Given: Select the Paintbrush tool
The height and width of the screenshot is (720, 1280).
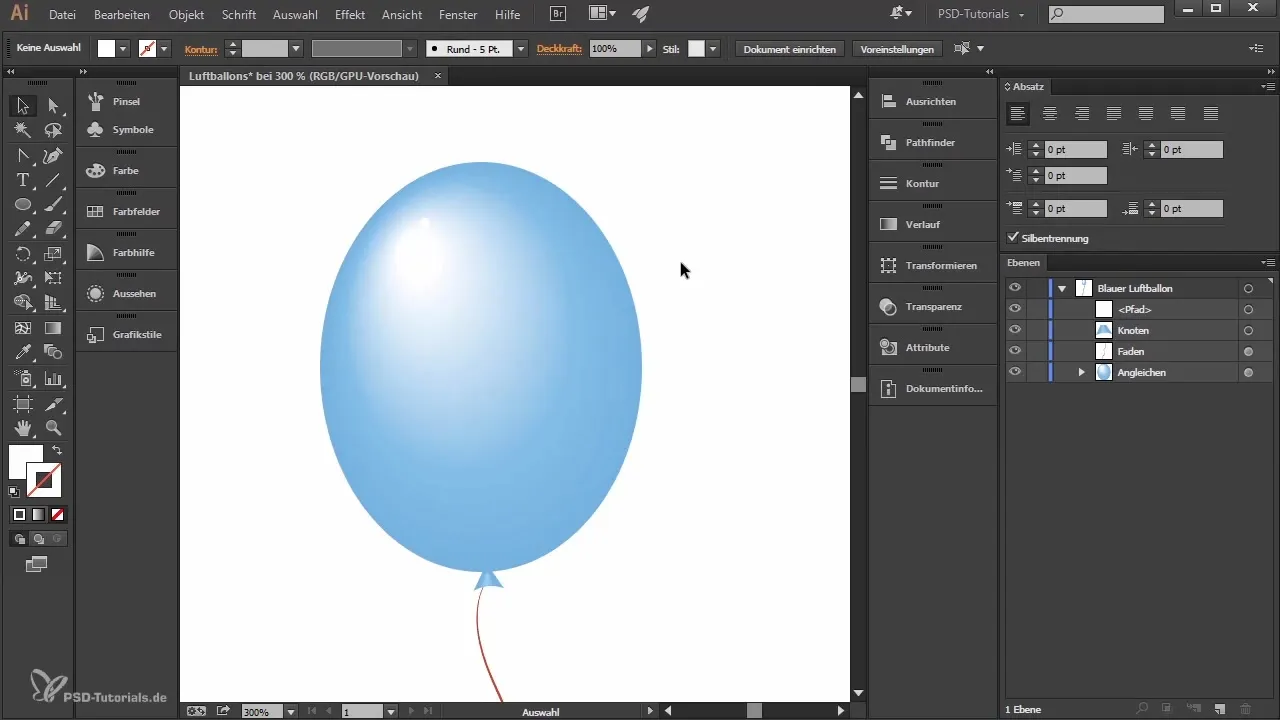Looking at the screenshot, I should 53,204.
